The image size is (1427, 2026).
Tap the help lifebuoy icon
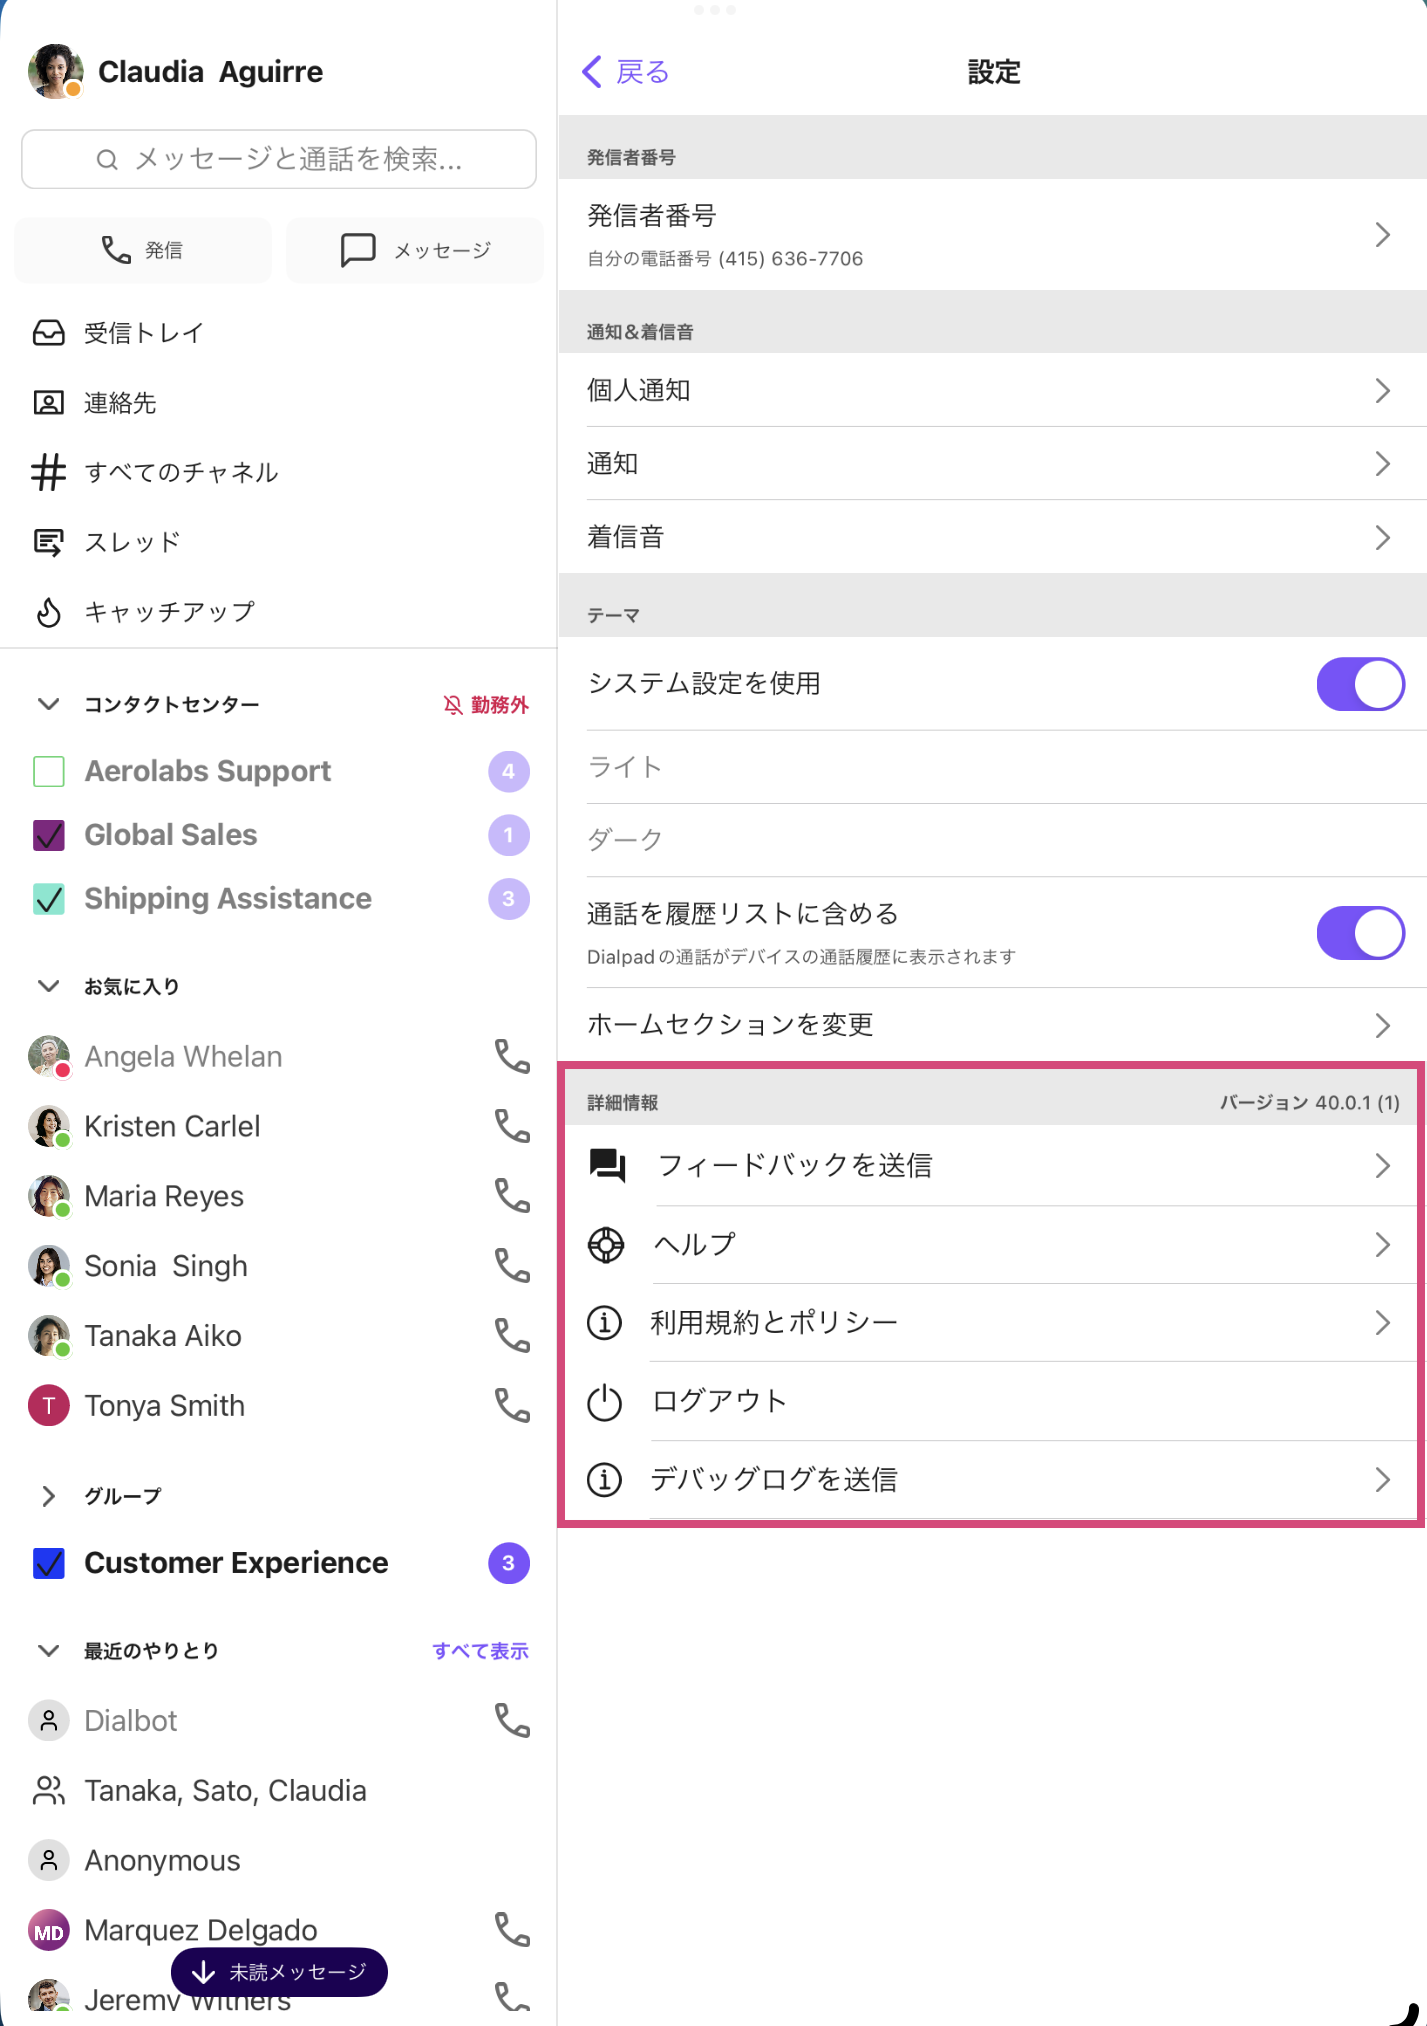pos(606,1245)
